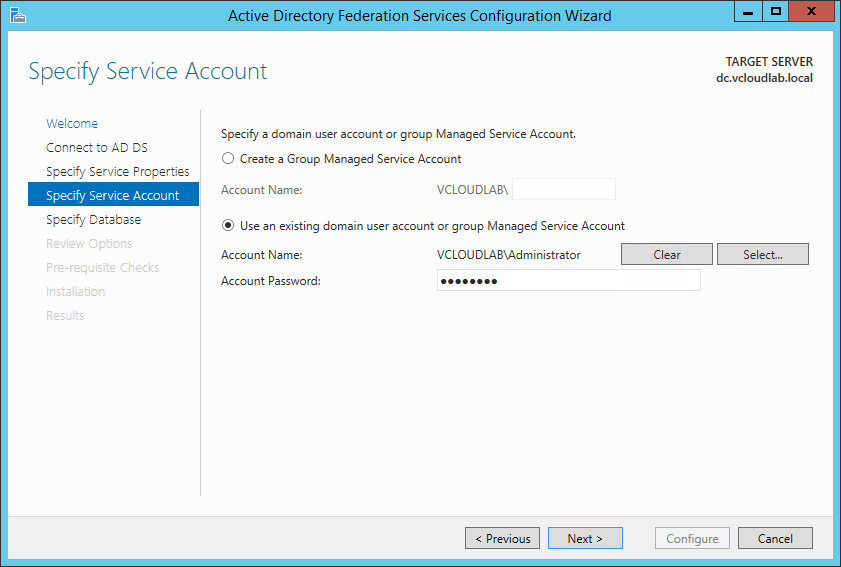Image resolution: width=841 pixels, height=567 pixels.
Task: Open the Welcome step in the sidebar
Action: [x=72, y=123]
